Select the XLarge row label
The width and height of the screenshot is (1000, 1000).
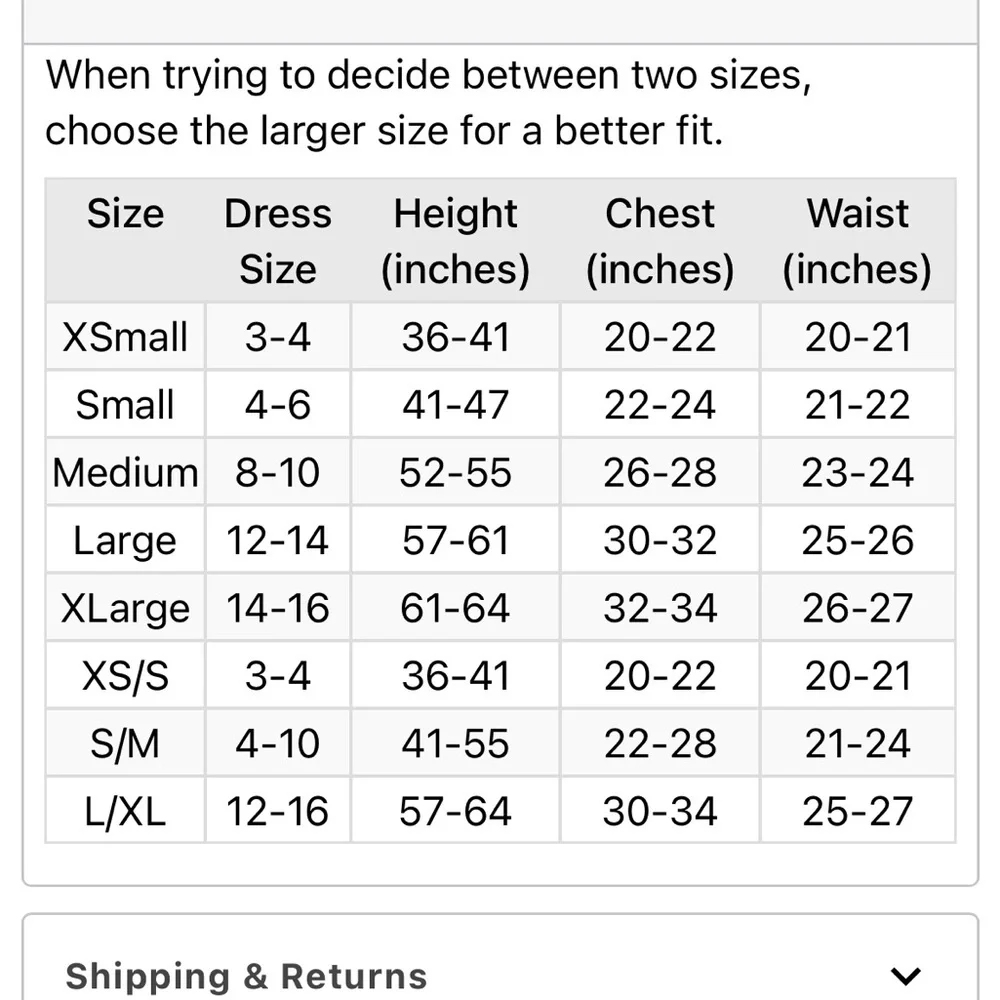[125, 607]
